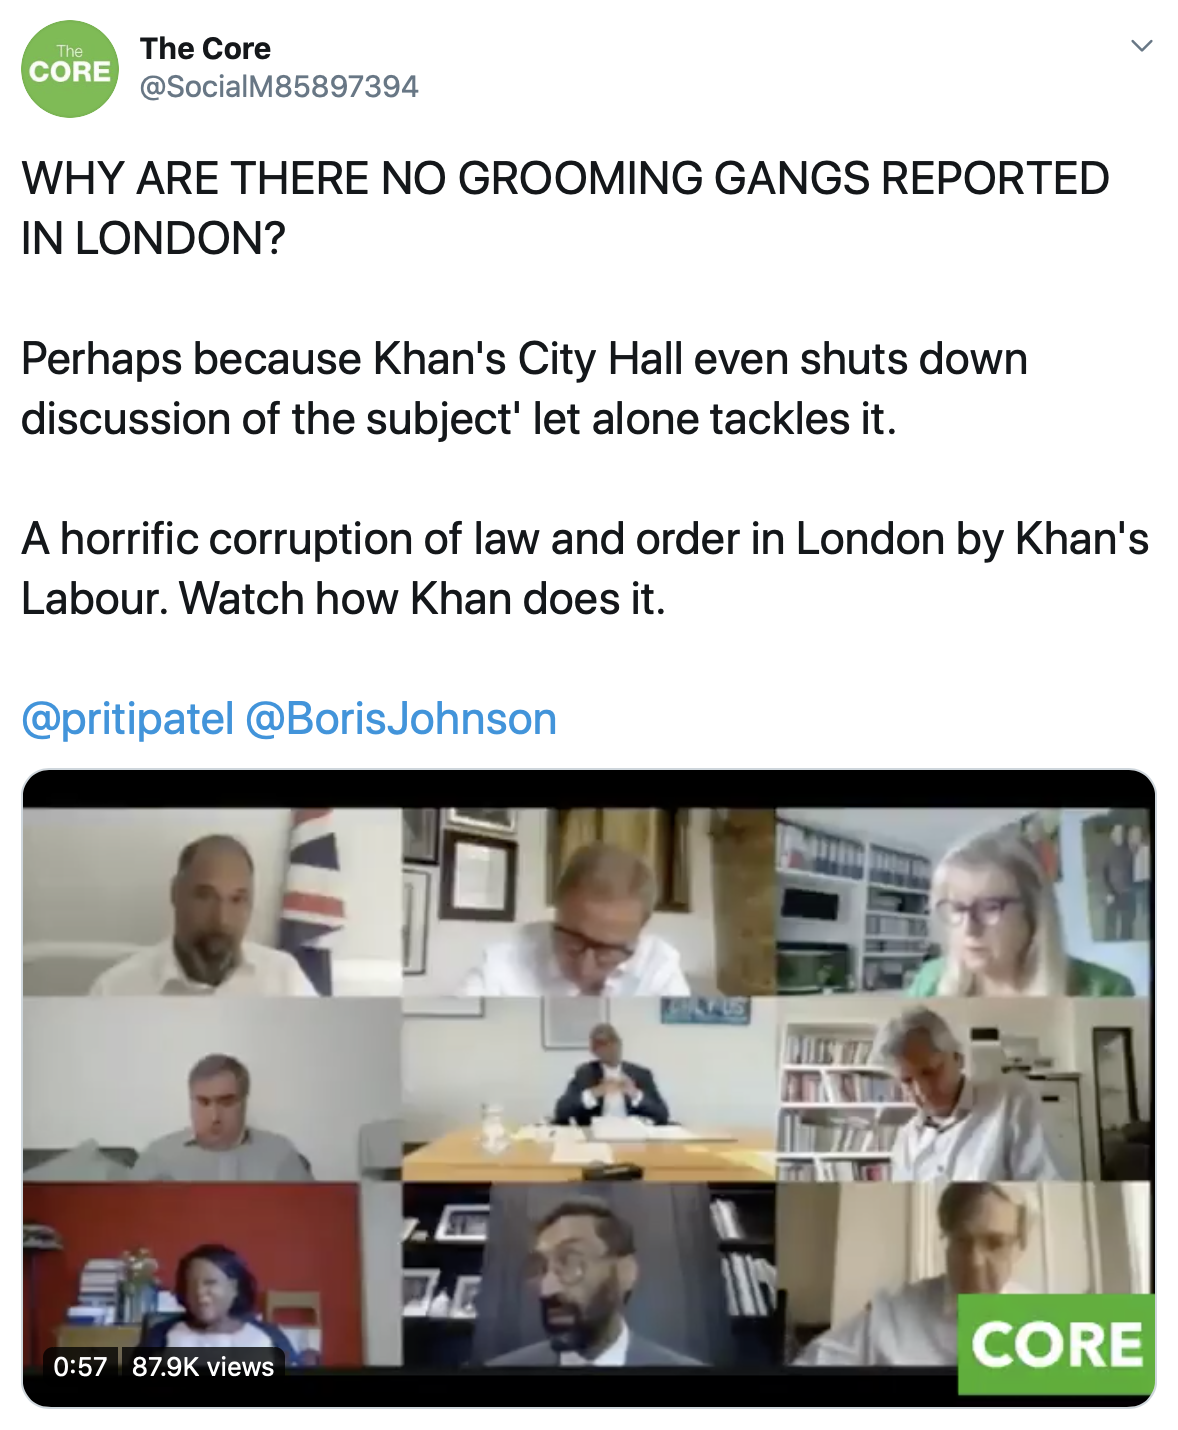The width and height of the screenshot is (1178, 1430).
Task: Select video tile with Union Jack flag
Action: pos(212,902)
